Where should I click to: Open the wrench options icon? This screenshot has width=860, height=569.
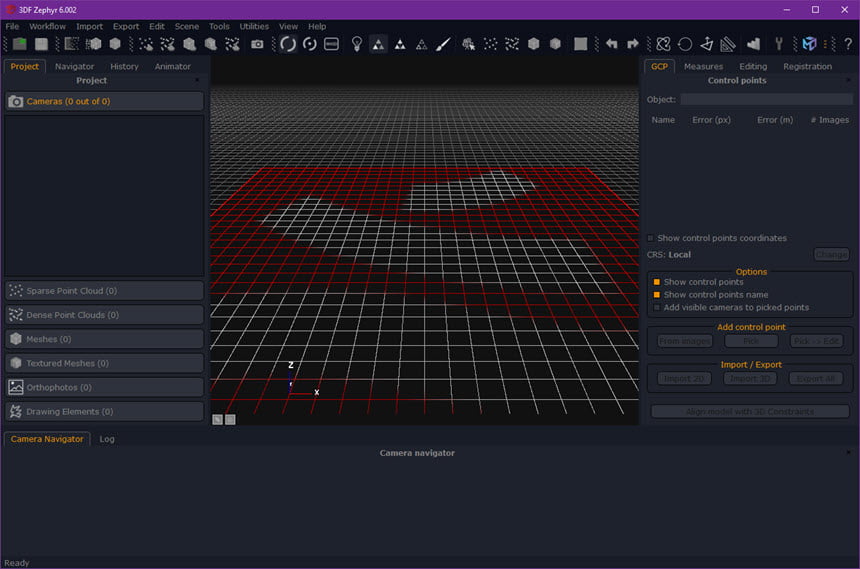tap(778, 44)
